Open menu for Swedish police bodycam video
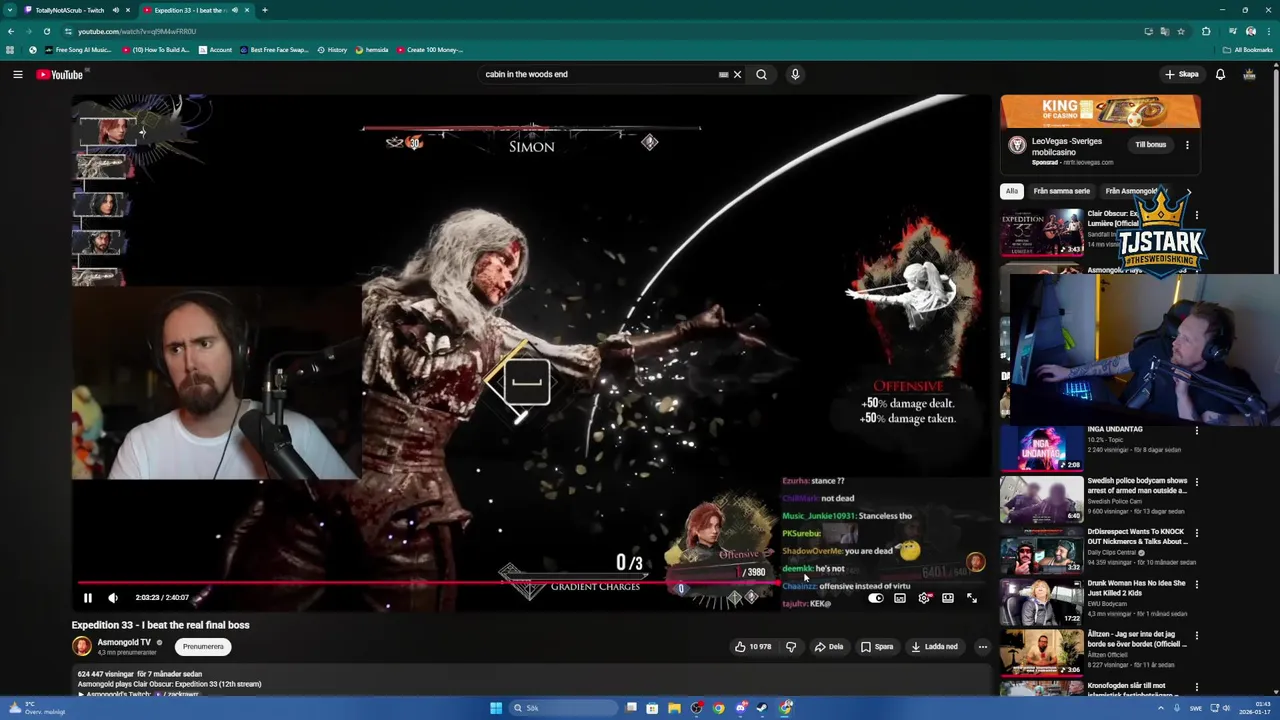This screenshot has height=720, width=1280. coord(1196,482)
